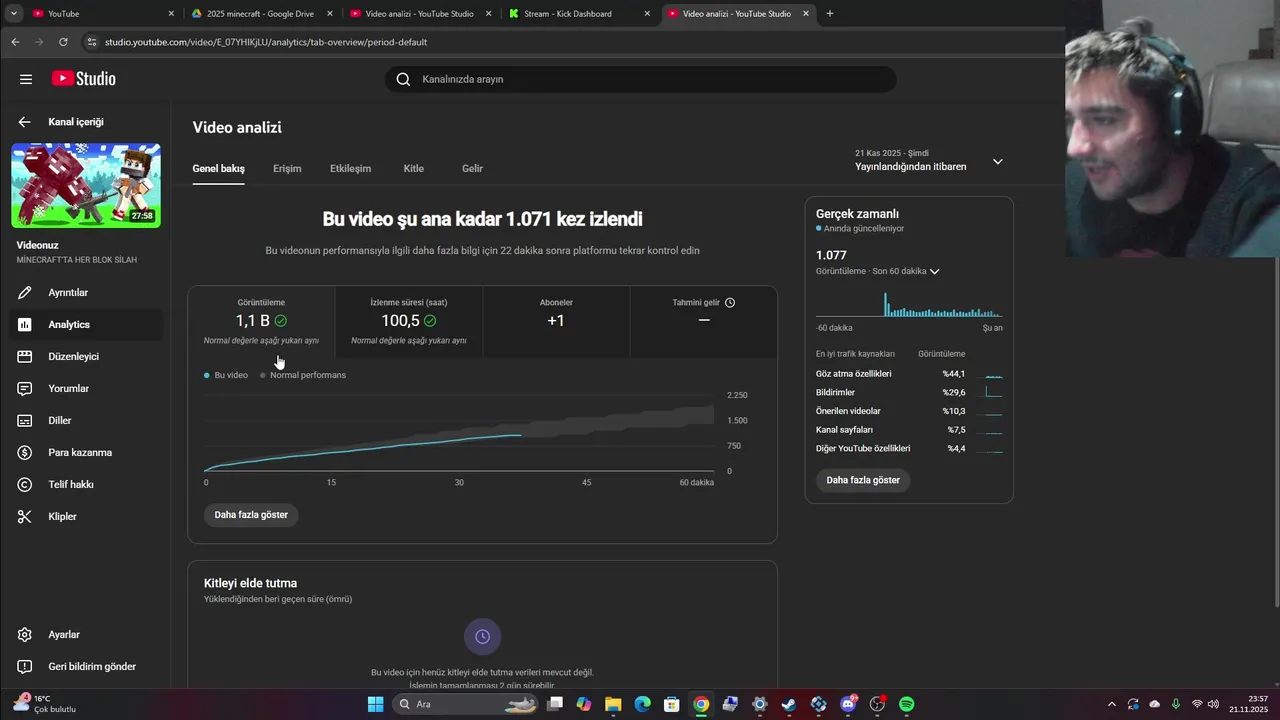
Task: Click Diğer YouTube özellikleri row
Action: click(909, 449)
